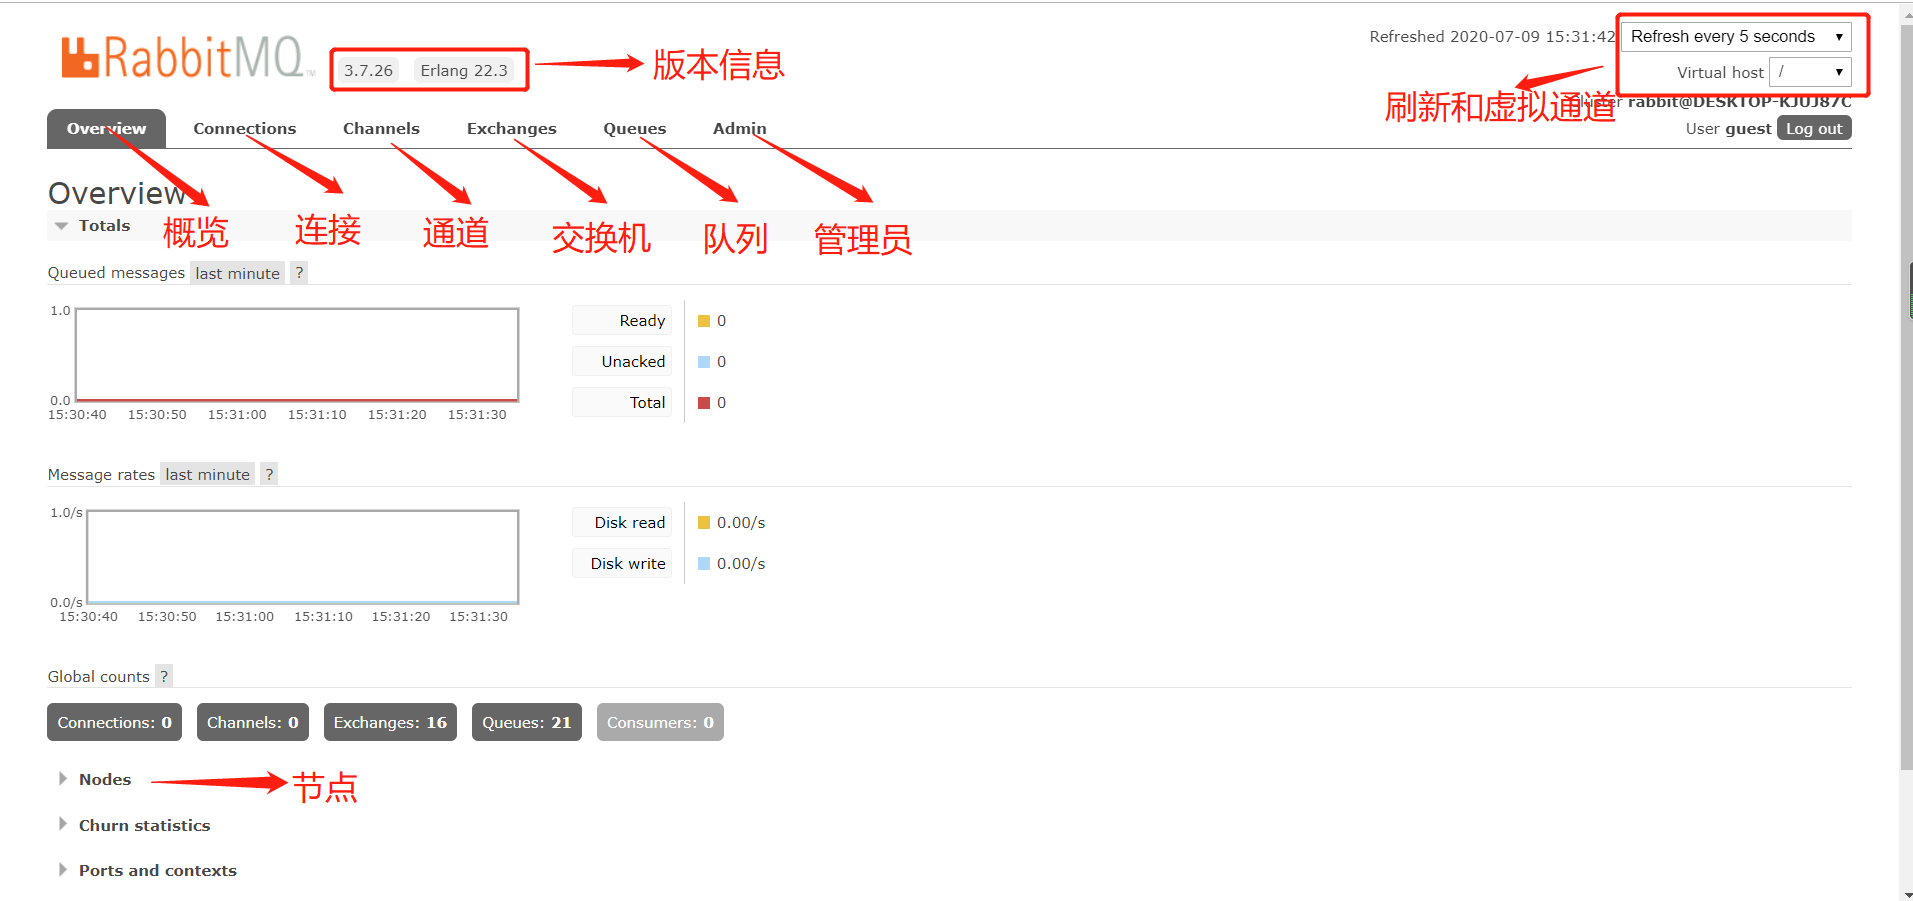Image resolution: width=1913 pixels, height=901 pixels.
Task: Open help for Queued messages
Action: pos(299,273)
